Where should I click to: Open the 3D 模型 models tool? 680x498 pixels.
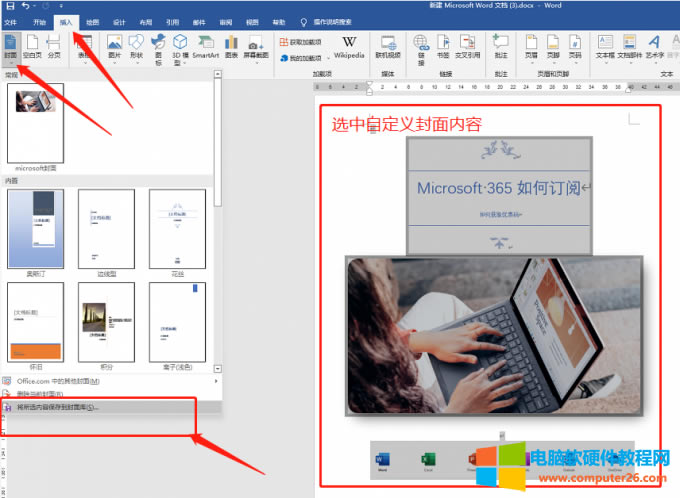(179, 49)
